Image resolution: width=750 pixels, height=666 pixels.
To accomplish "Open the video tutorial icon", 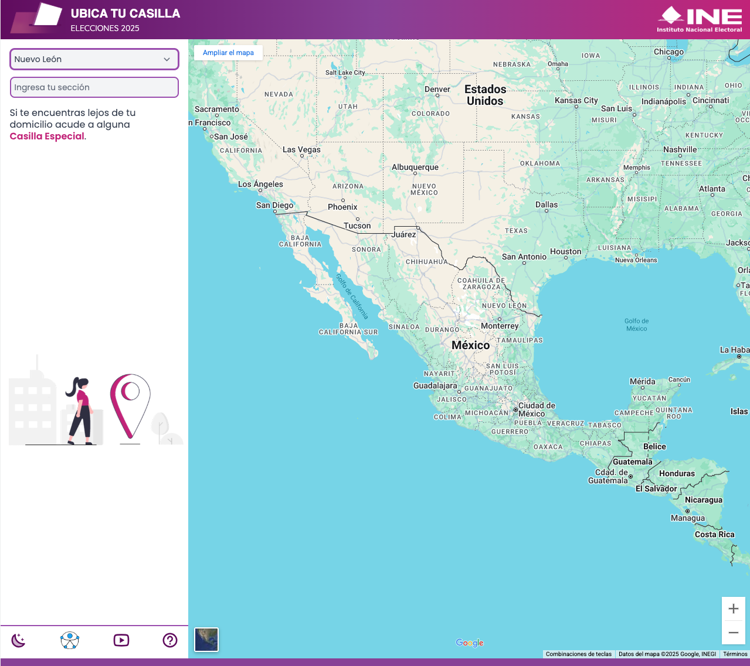I will 121,640.
